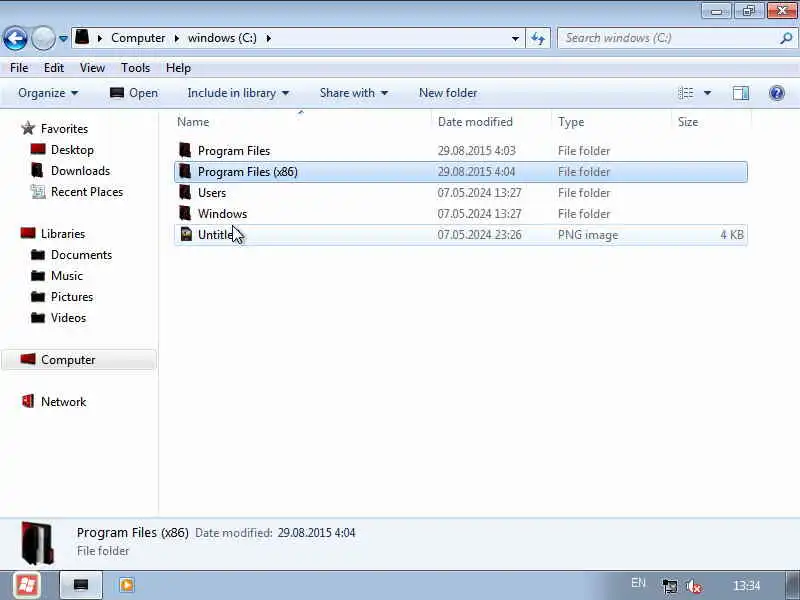Image resolution: width=800 pixels, height=600 pixels.
Task: Open More view options arrow
Action: tap(707, 93)
